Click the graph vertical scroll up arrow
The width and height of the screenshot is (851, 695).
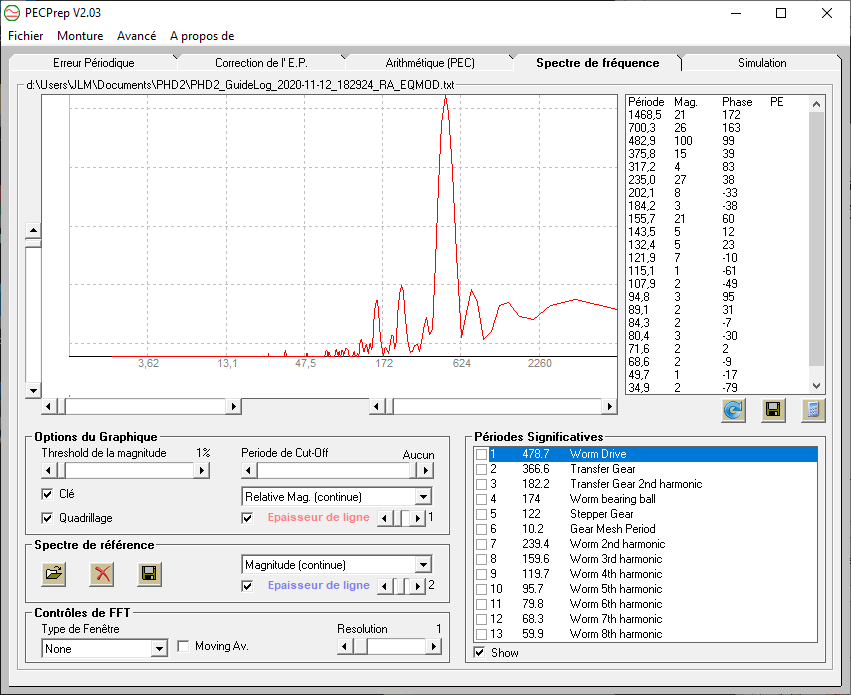click(x=33, y=231)
